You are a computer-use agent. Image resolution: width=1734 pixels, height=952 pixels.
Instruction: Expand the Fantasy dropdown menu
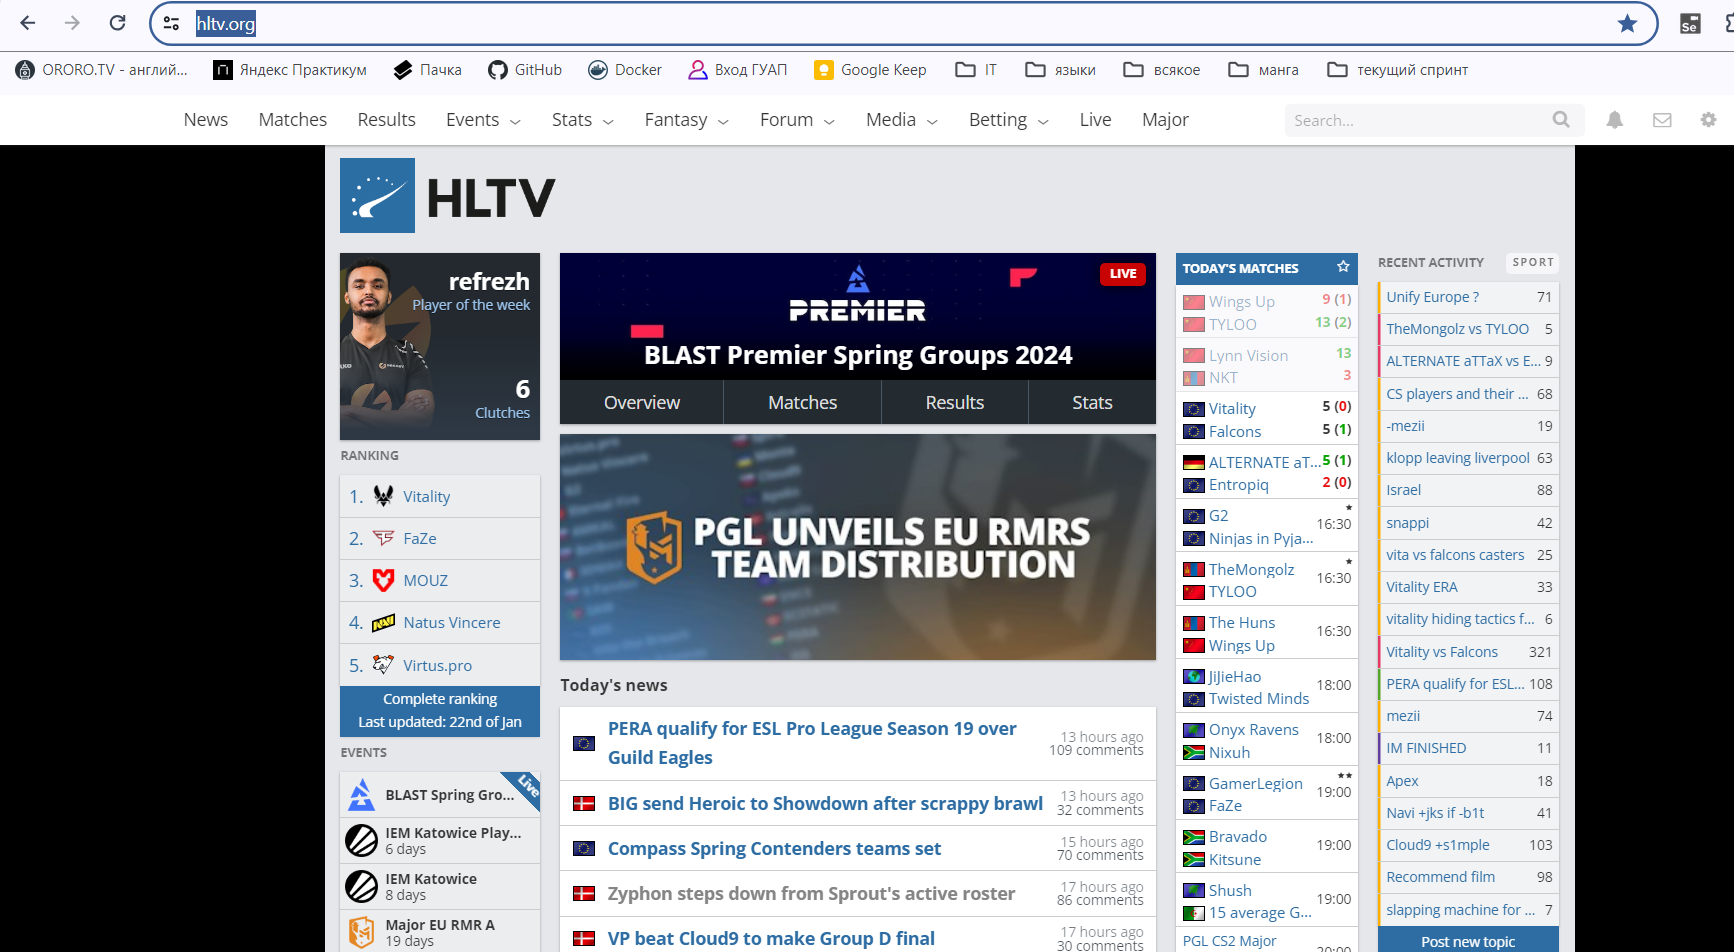click(686, 120)
